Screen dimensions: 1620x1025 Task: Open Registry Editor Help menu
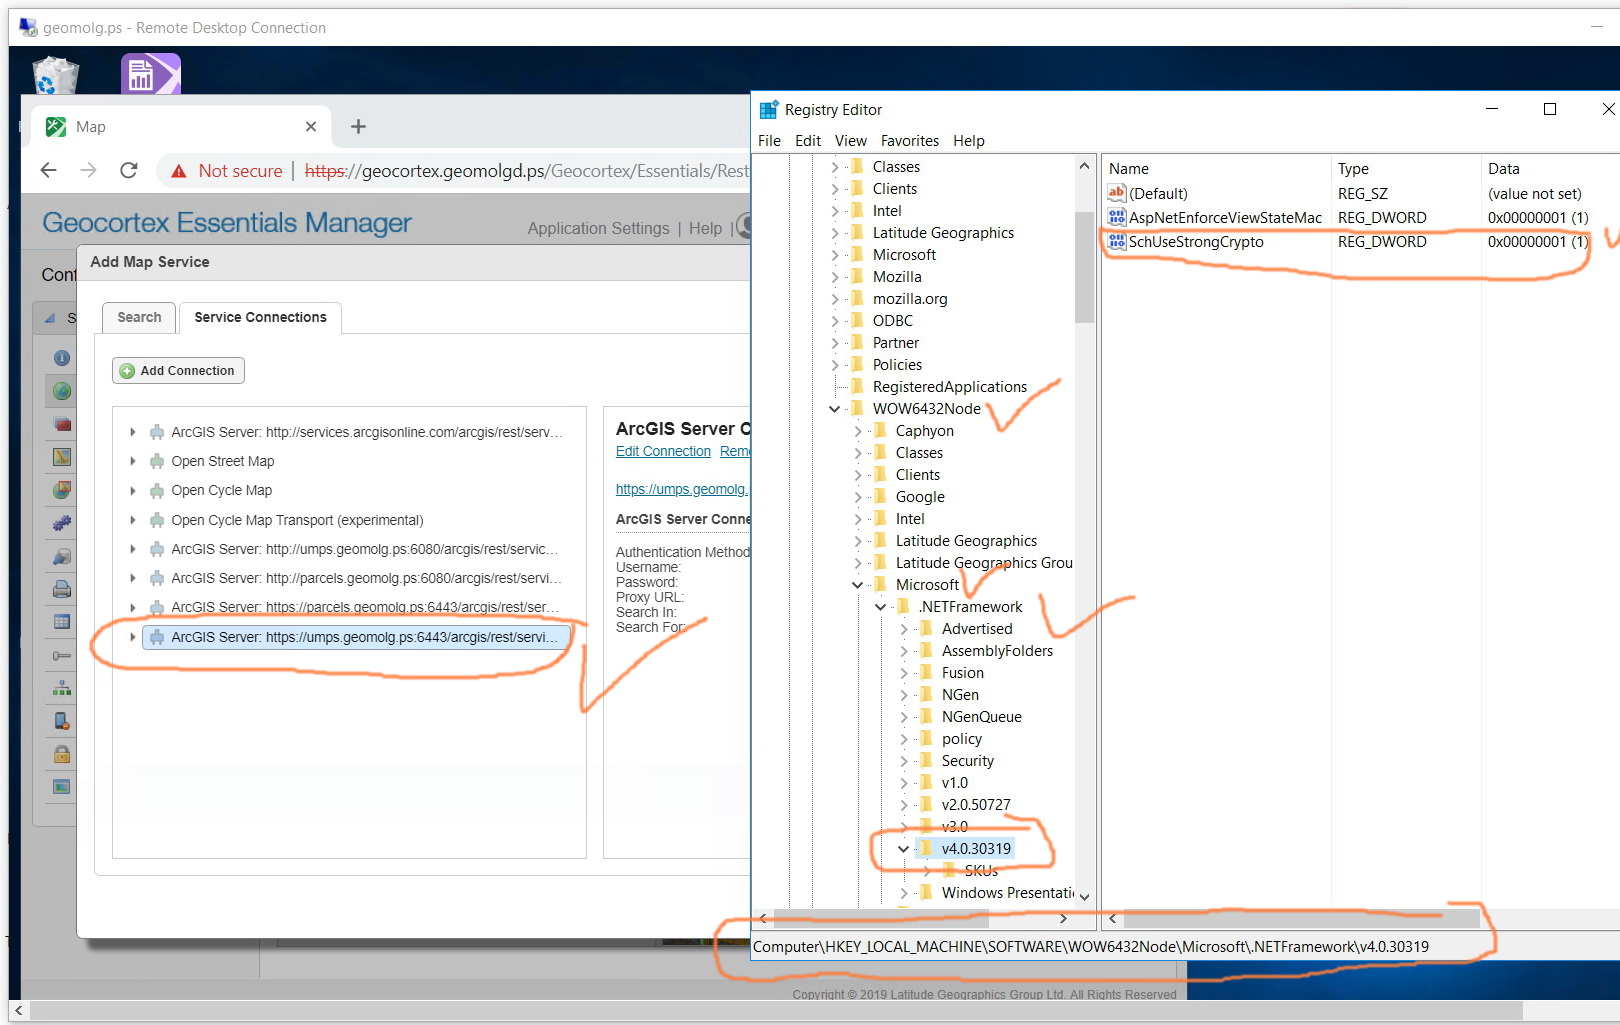(969, 141)
